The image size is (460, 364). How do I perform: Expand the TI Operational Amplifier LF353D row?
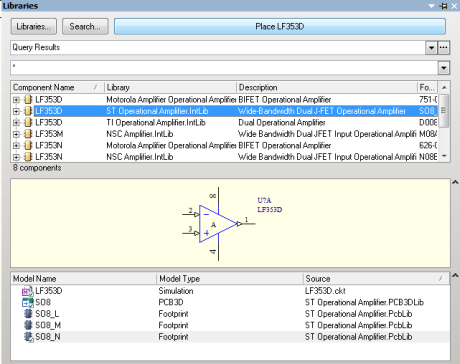16,123
